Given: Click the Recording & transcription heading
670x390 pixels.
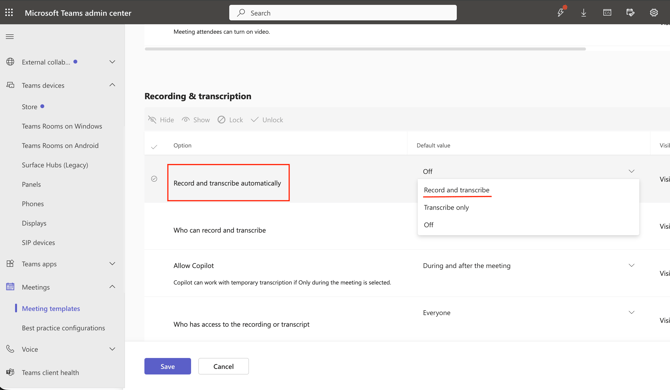Looking at the screenshot, I should pyautogui.click(x=198, y=96).
